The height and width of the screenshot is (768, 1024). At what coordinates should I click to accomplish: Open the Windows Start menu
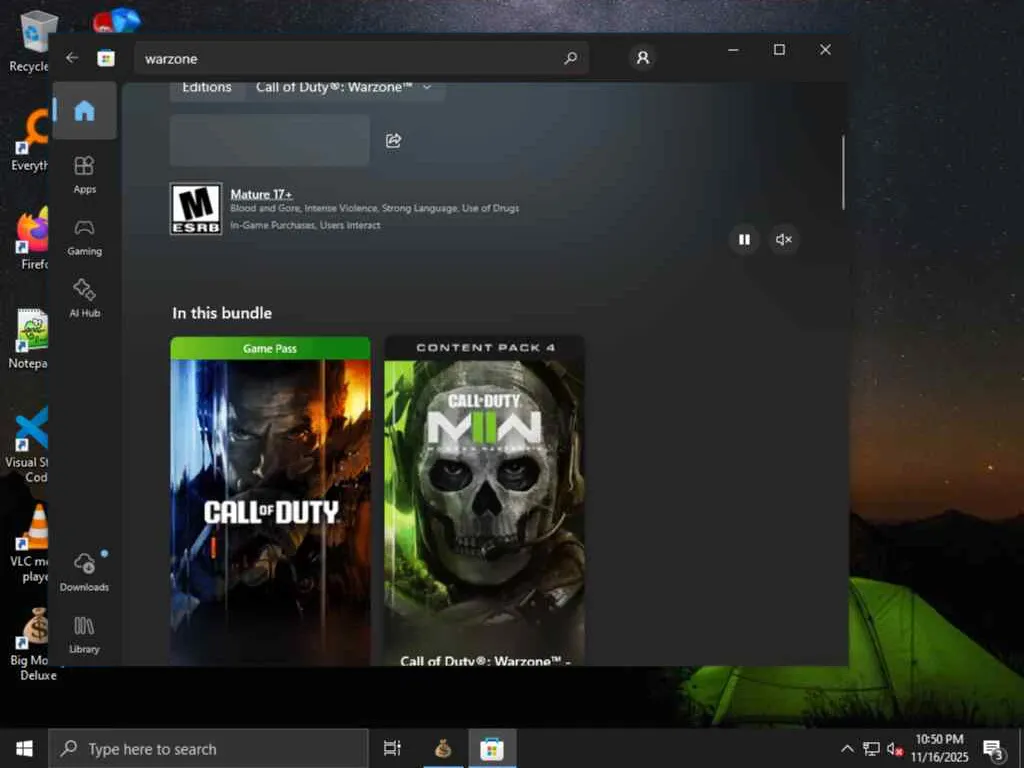click(24, 748)
